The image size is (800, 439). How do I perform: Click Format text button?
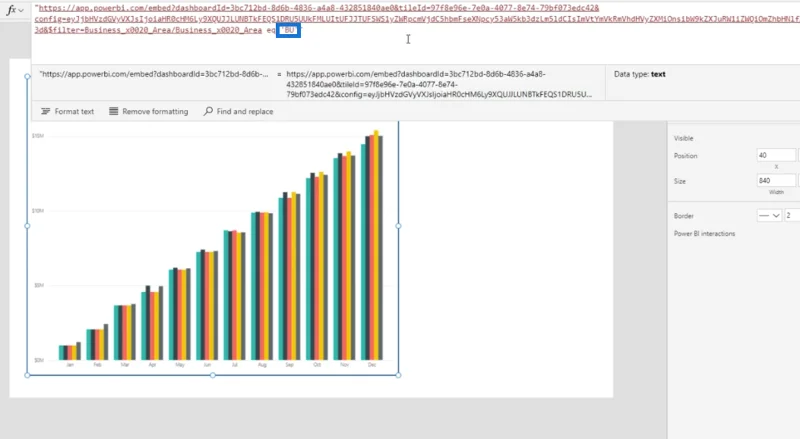click(67, 111)
